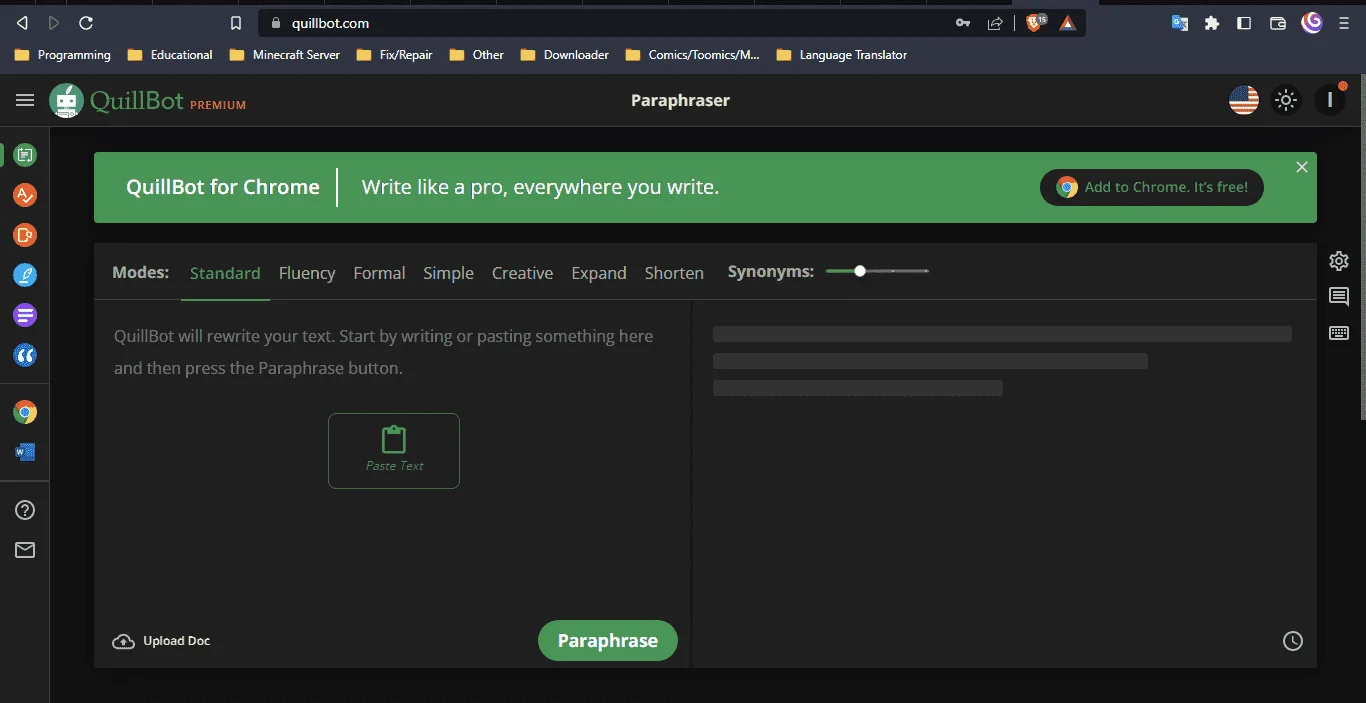Switch to Simple mode
This screenshot has width=1366, height=703.
point(448,273)
